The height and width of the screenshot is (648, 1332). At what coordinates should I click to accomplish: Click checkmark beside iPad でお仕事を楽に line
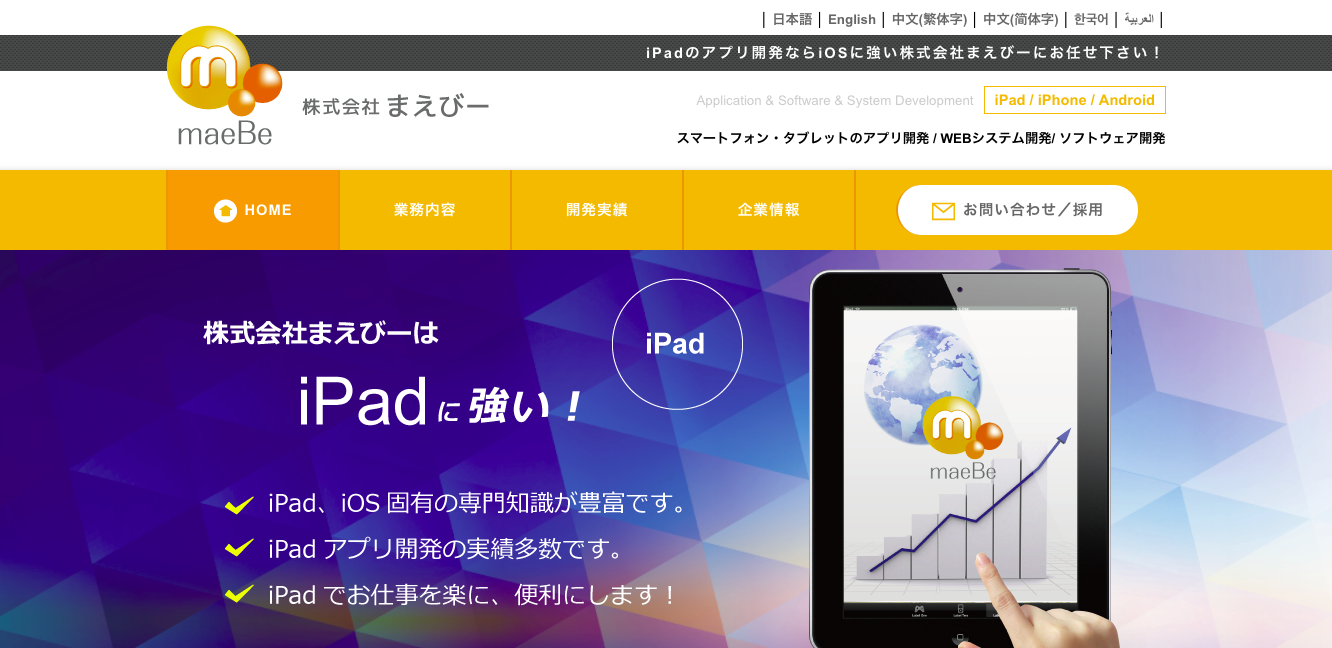[x=239, y=594]
